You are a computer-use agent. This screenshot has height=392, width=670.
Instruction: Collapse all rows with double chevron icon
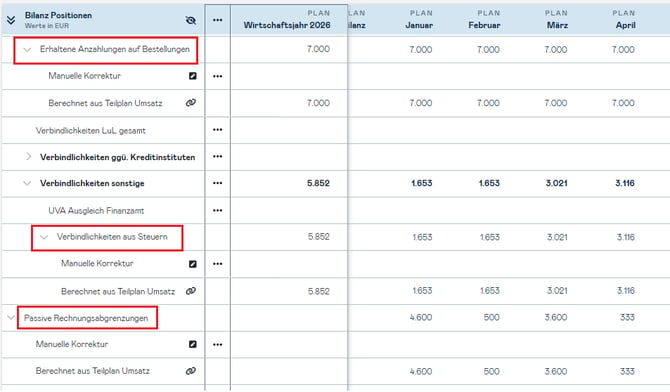11,20
